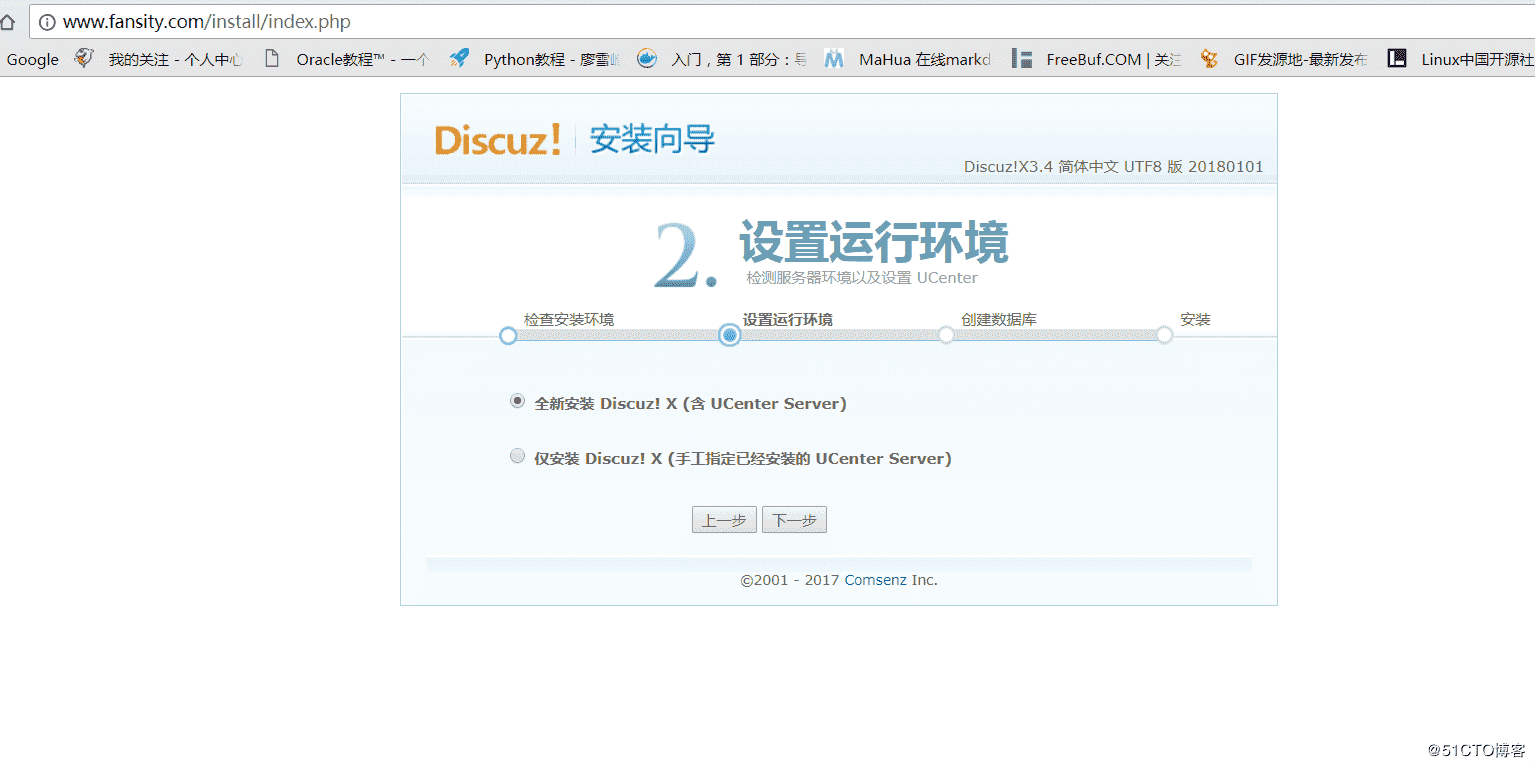The image size is (1535, 767).
Task: Open the 我的关注 - 个人中心 bookmark
Action: pyautogui.click(x=175, y=60)
